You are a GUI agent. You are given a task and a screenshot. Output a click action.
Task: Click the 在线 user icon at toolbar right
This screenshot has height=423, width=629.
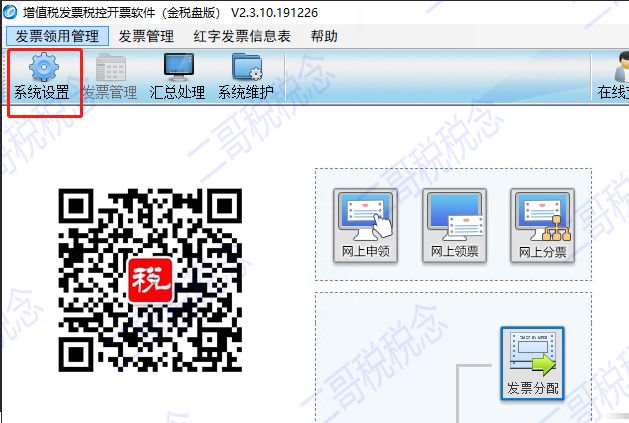tap(613, 68)
